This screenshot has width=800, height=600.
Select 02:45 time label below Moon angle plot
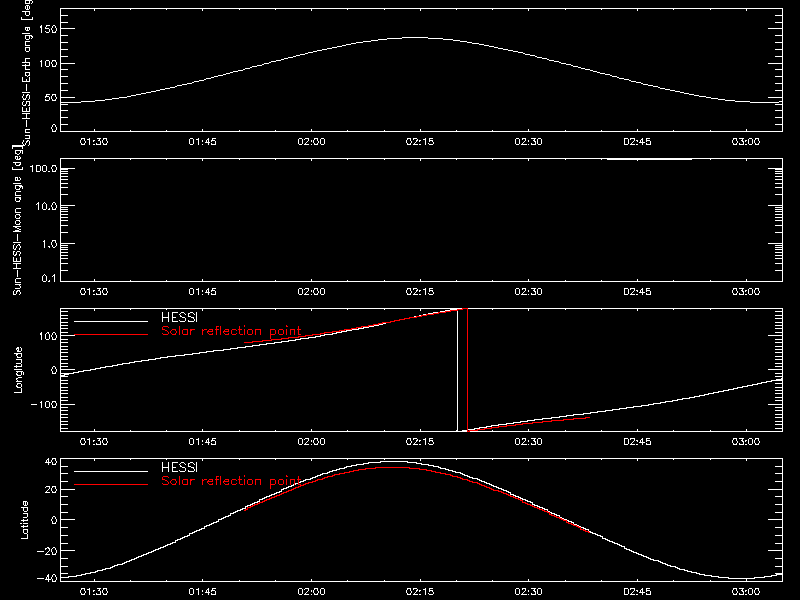(637, 292)
